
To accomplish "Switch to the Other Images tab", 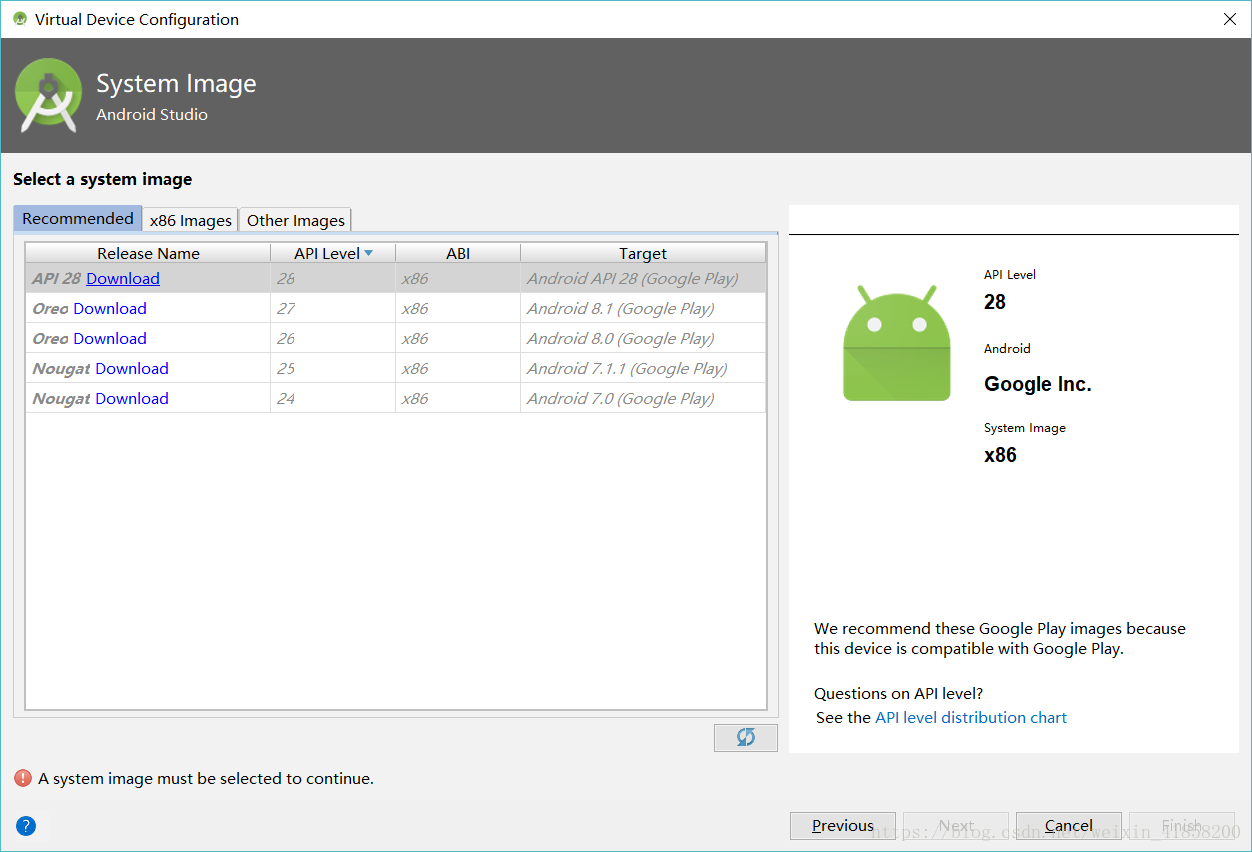I will 296,220.
